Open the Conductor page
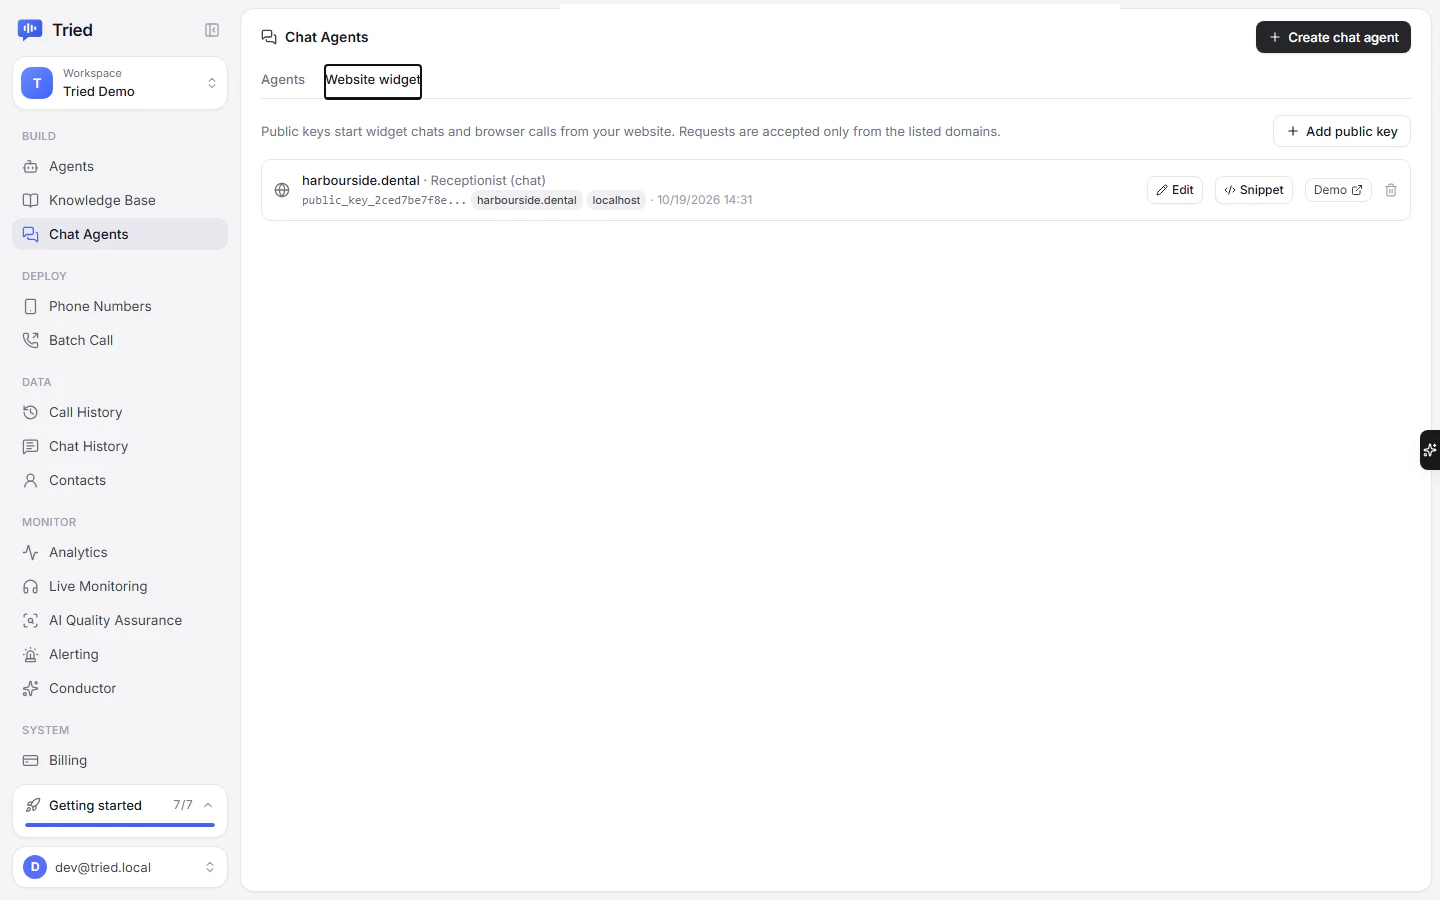The width and height of the screenshot is (1440, 900). click(x=120, y=689)
